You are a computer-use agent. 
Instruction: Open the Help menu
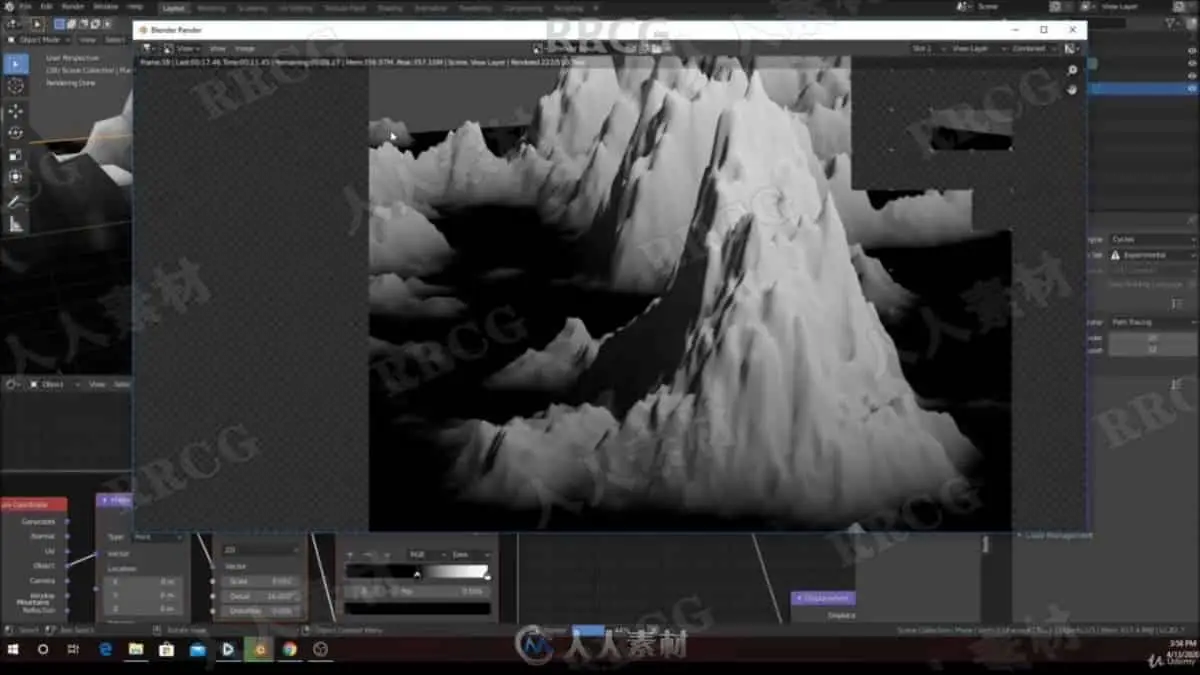(x=135, y=6)
